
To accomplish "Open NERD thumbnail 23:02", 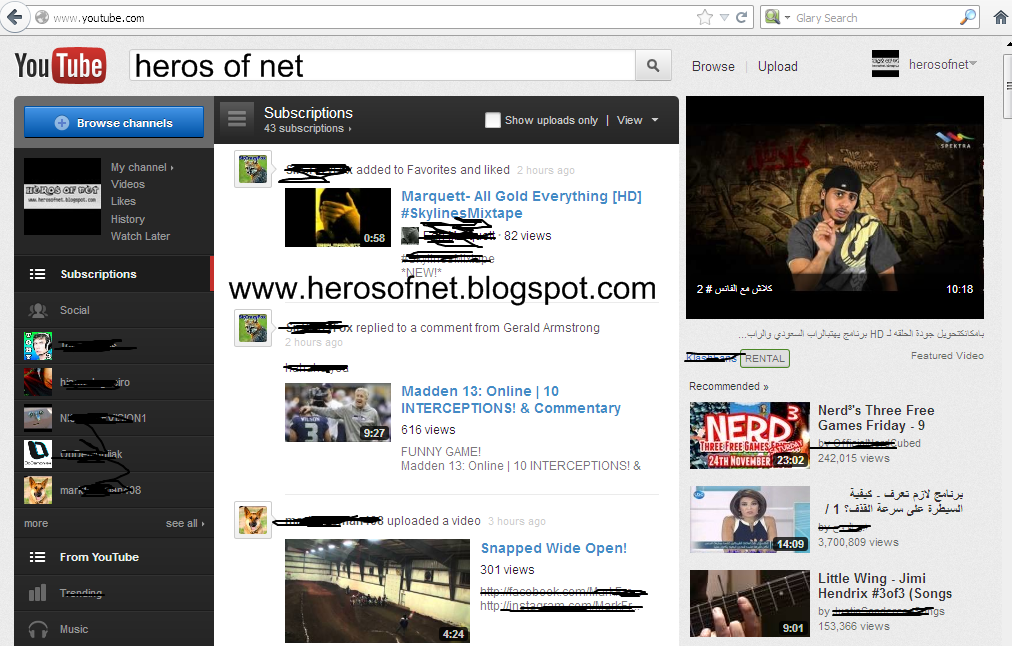I will (x=749, y=436).
